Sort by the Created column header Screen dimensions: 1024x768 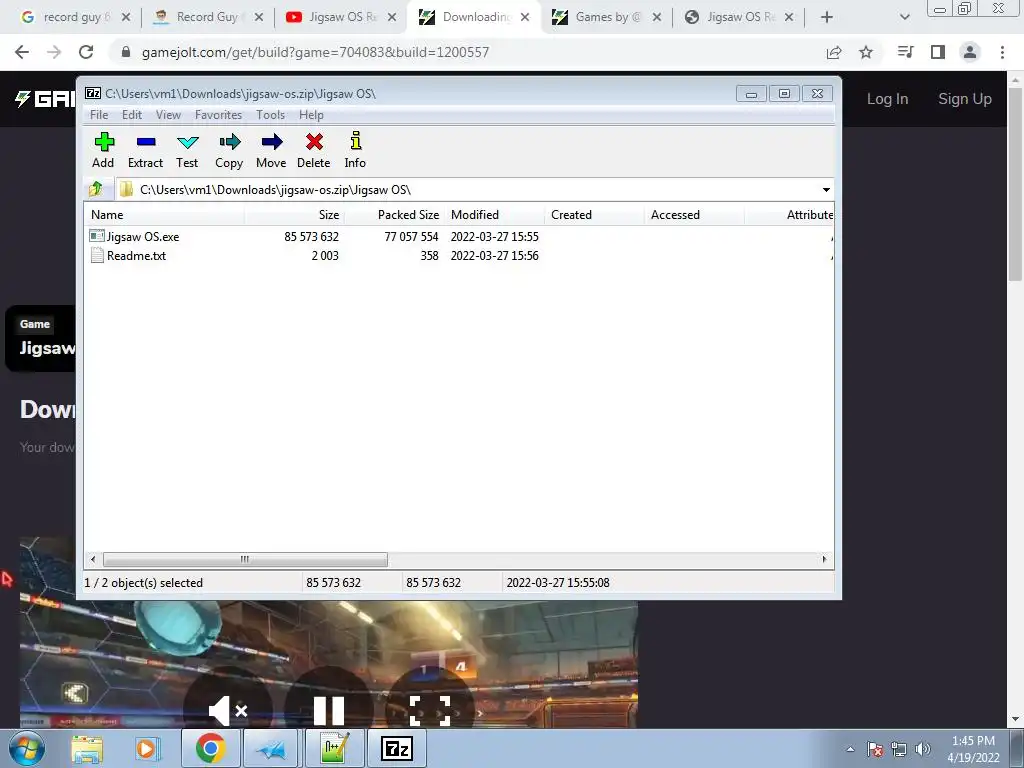[595, 215]
